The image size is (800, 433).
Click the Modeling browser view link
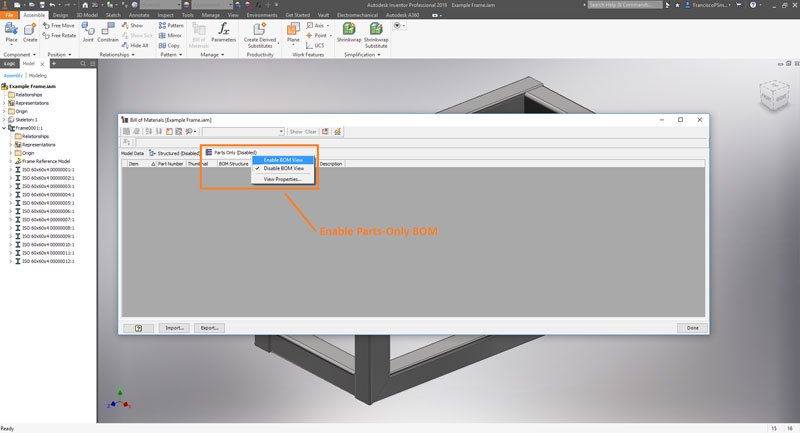tap(37, 75)
